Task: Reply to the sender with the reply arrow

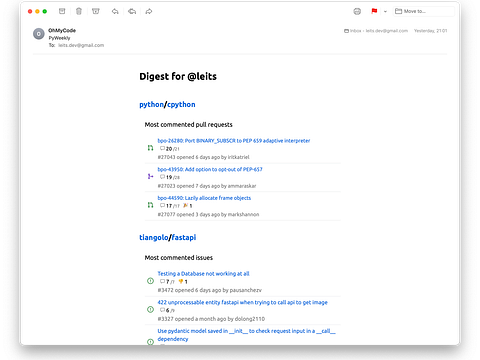Action: click(115, 11)
